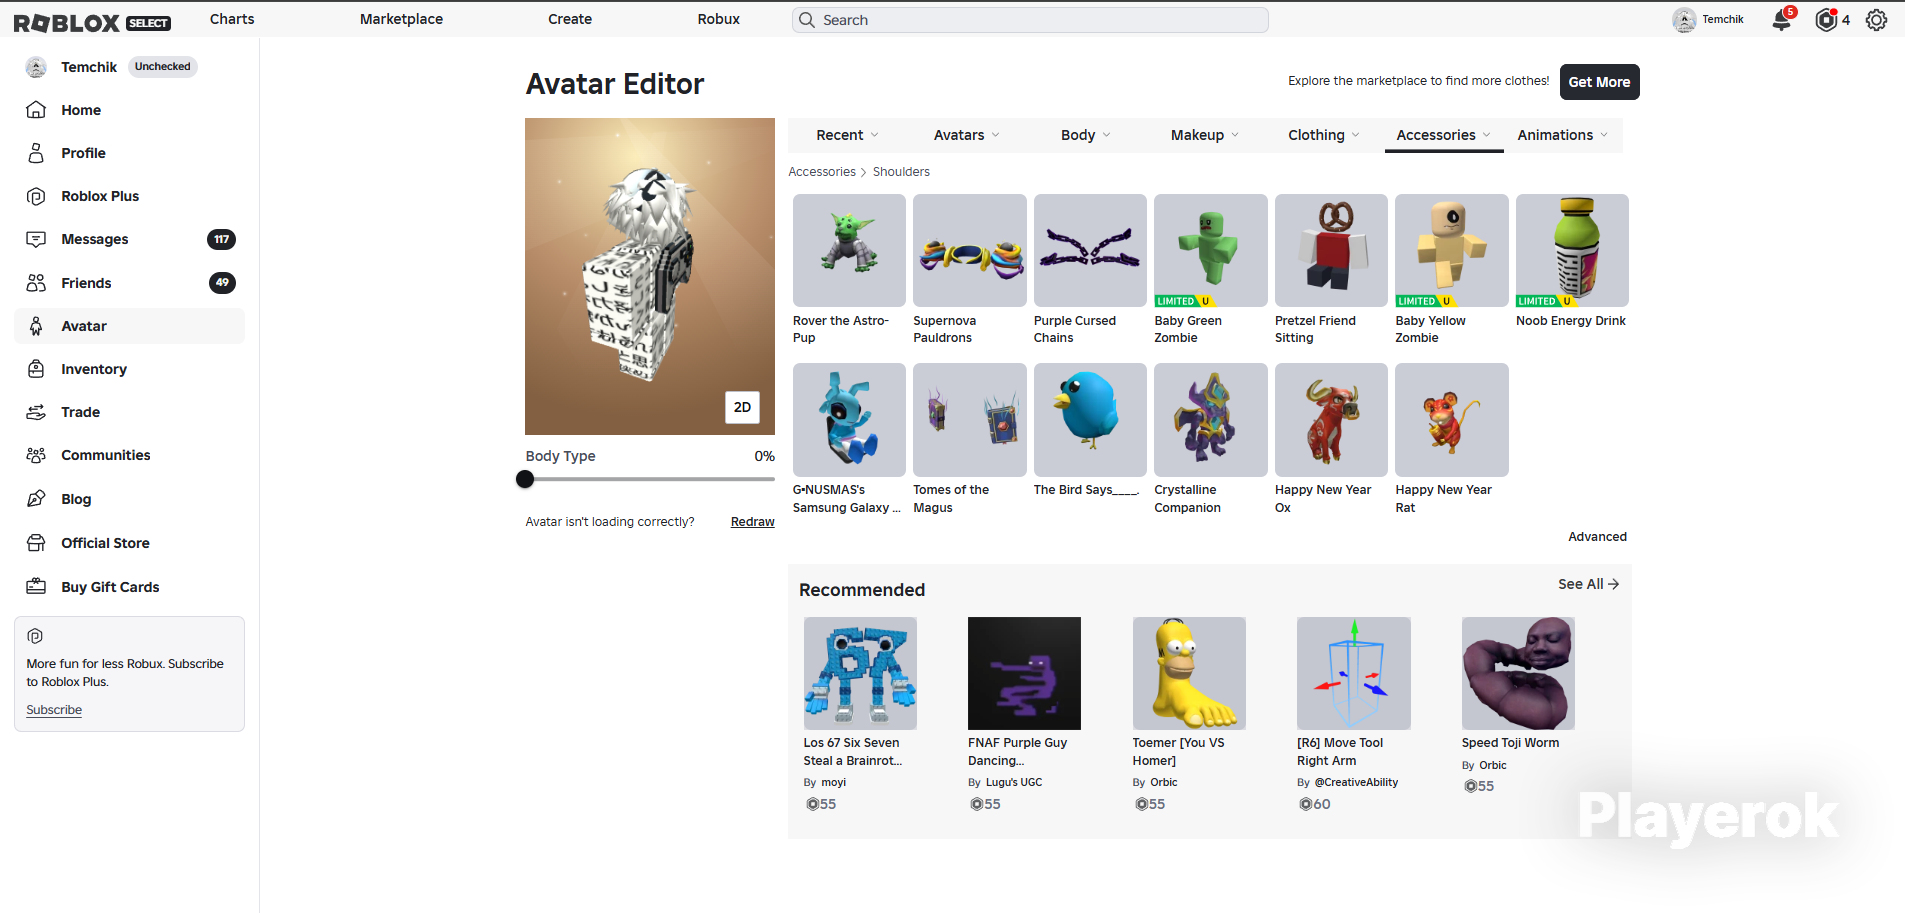This screenshot has height=913, width=1905.
Task: Open the FNAF Purple Guy Dancing item
Action: pos(1024,673)
